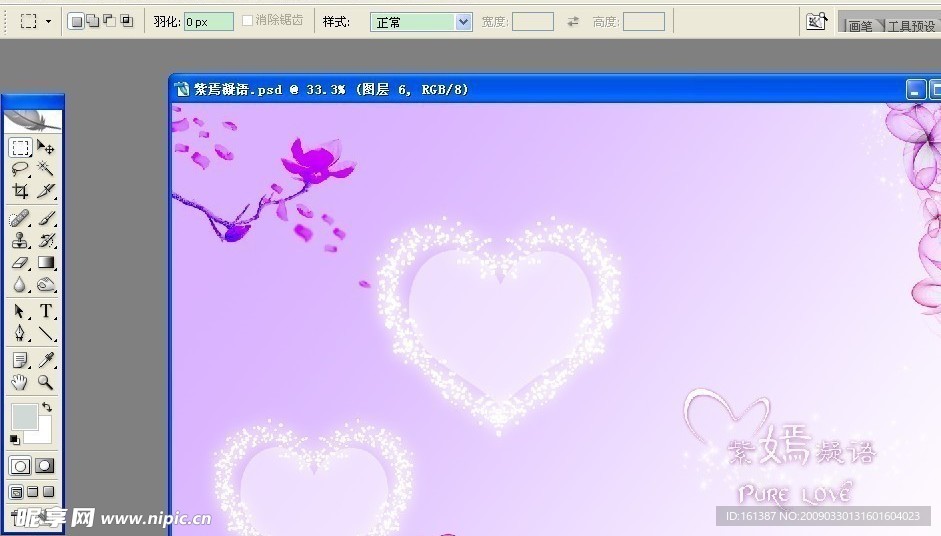
Task: Switch to Quick Mask mode
Action: [45, 466]
